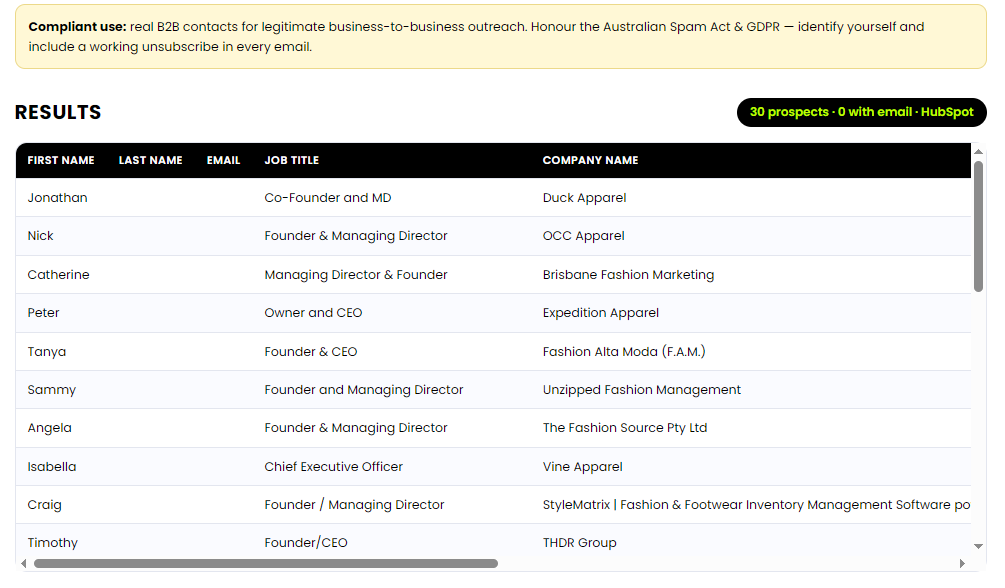Click the FIRST NAME column header

tap(61, 160)
